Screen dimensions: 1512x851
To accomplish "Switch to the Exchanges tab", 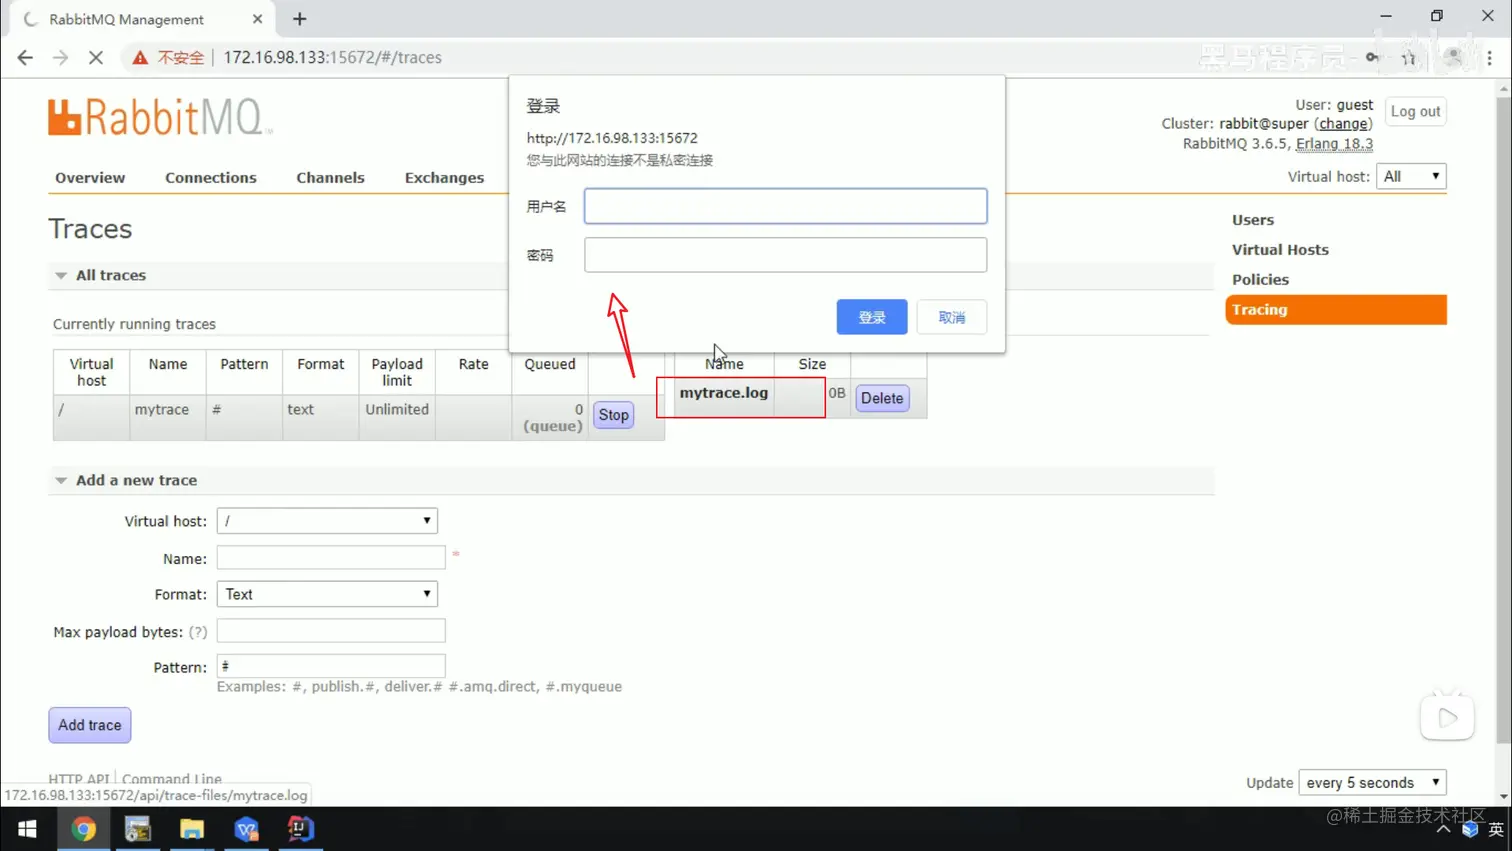I will 444,178.
